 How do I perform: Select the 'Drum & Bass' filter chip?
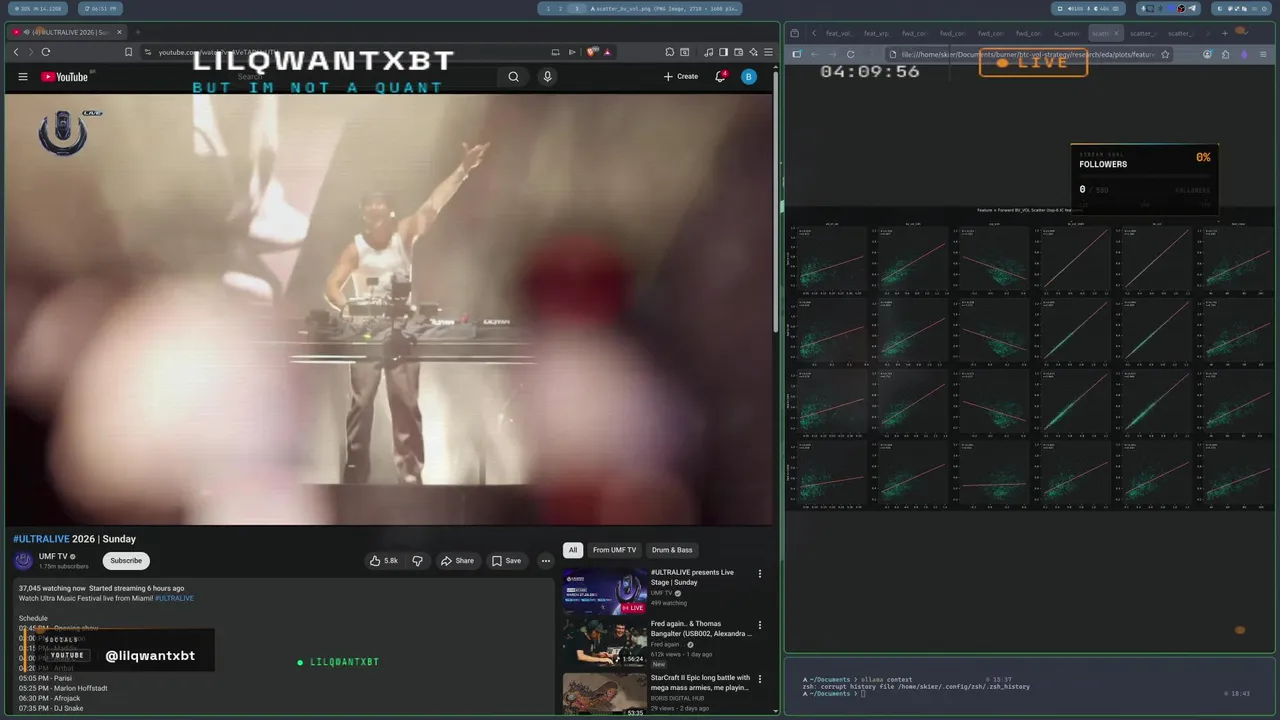point(672,550)
